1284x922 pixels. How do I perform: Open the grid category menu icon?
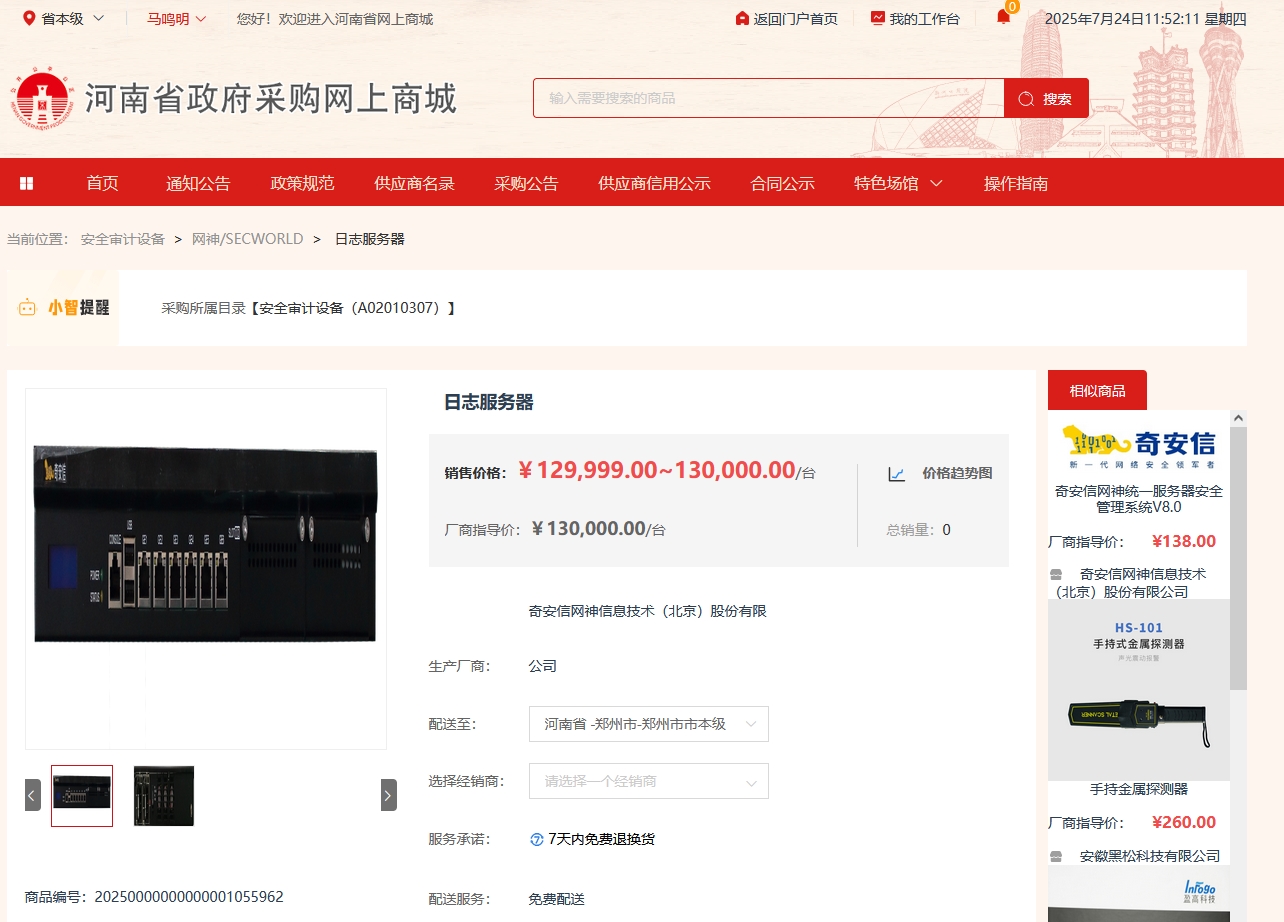pyautogui.click(x=27, y=183)
